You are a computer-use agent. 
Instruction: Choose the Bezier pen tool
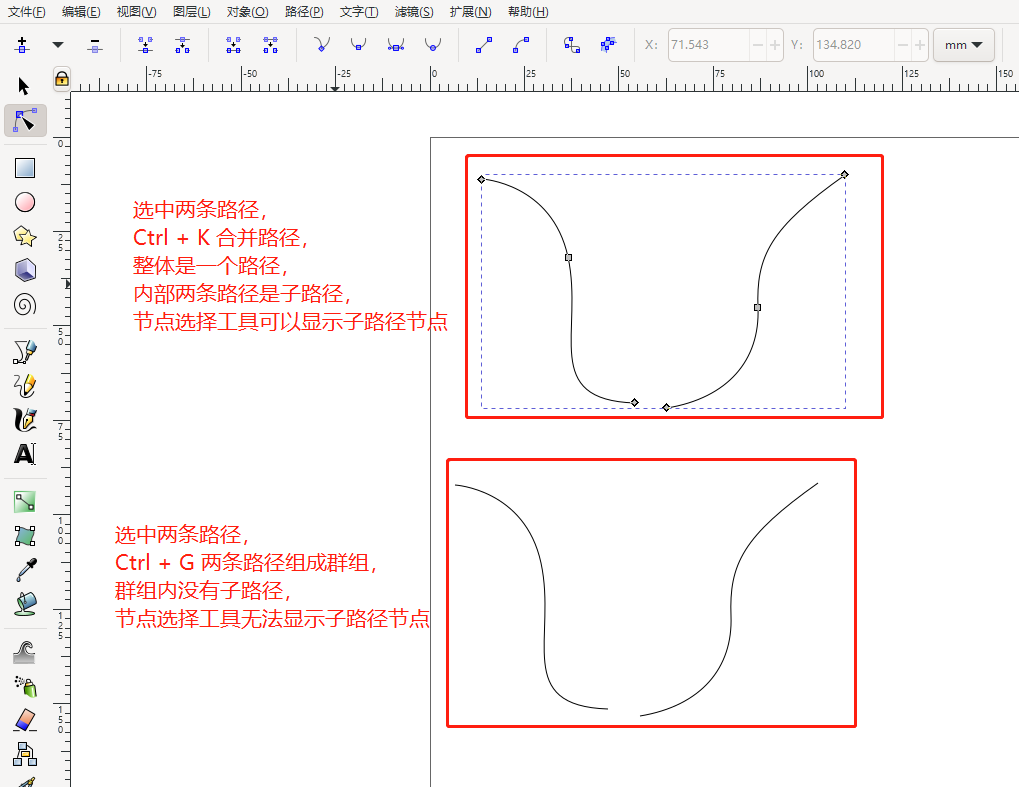pyautogui.click(x=25, y=352)
